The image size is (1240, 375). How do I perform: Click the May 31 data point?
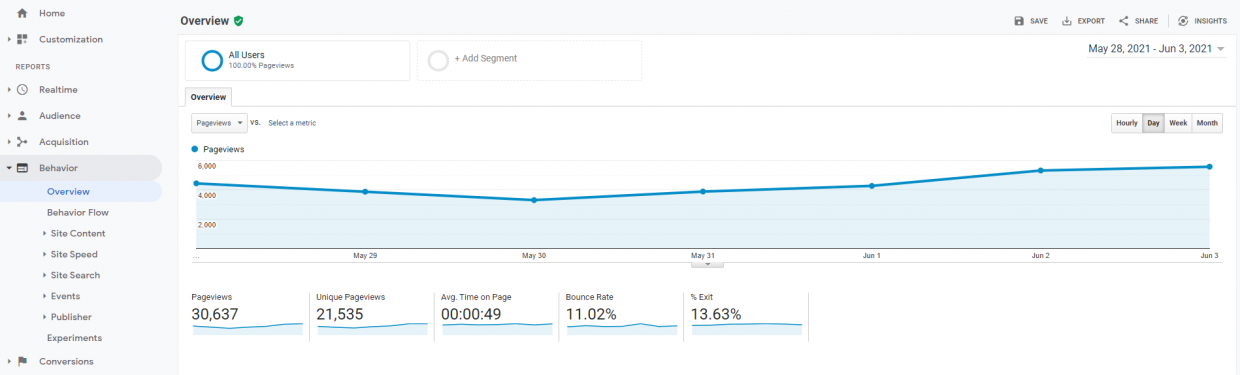703,191
